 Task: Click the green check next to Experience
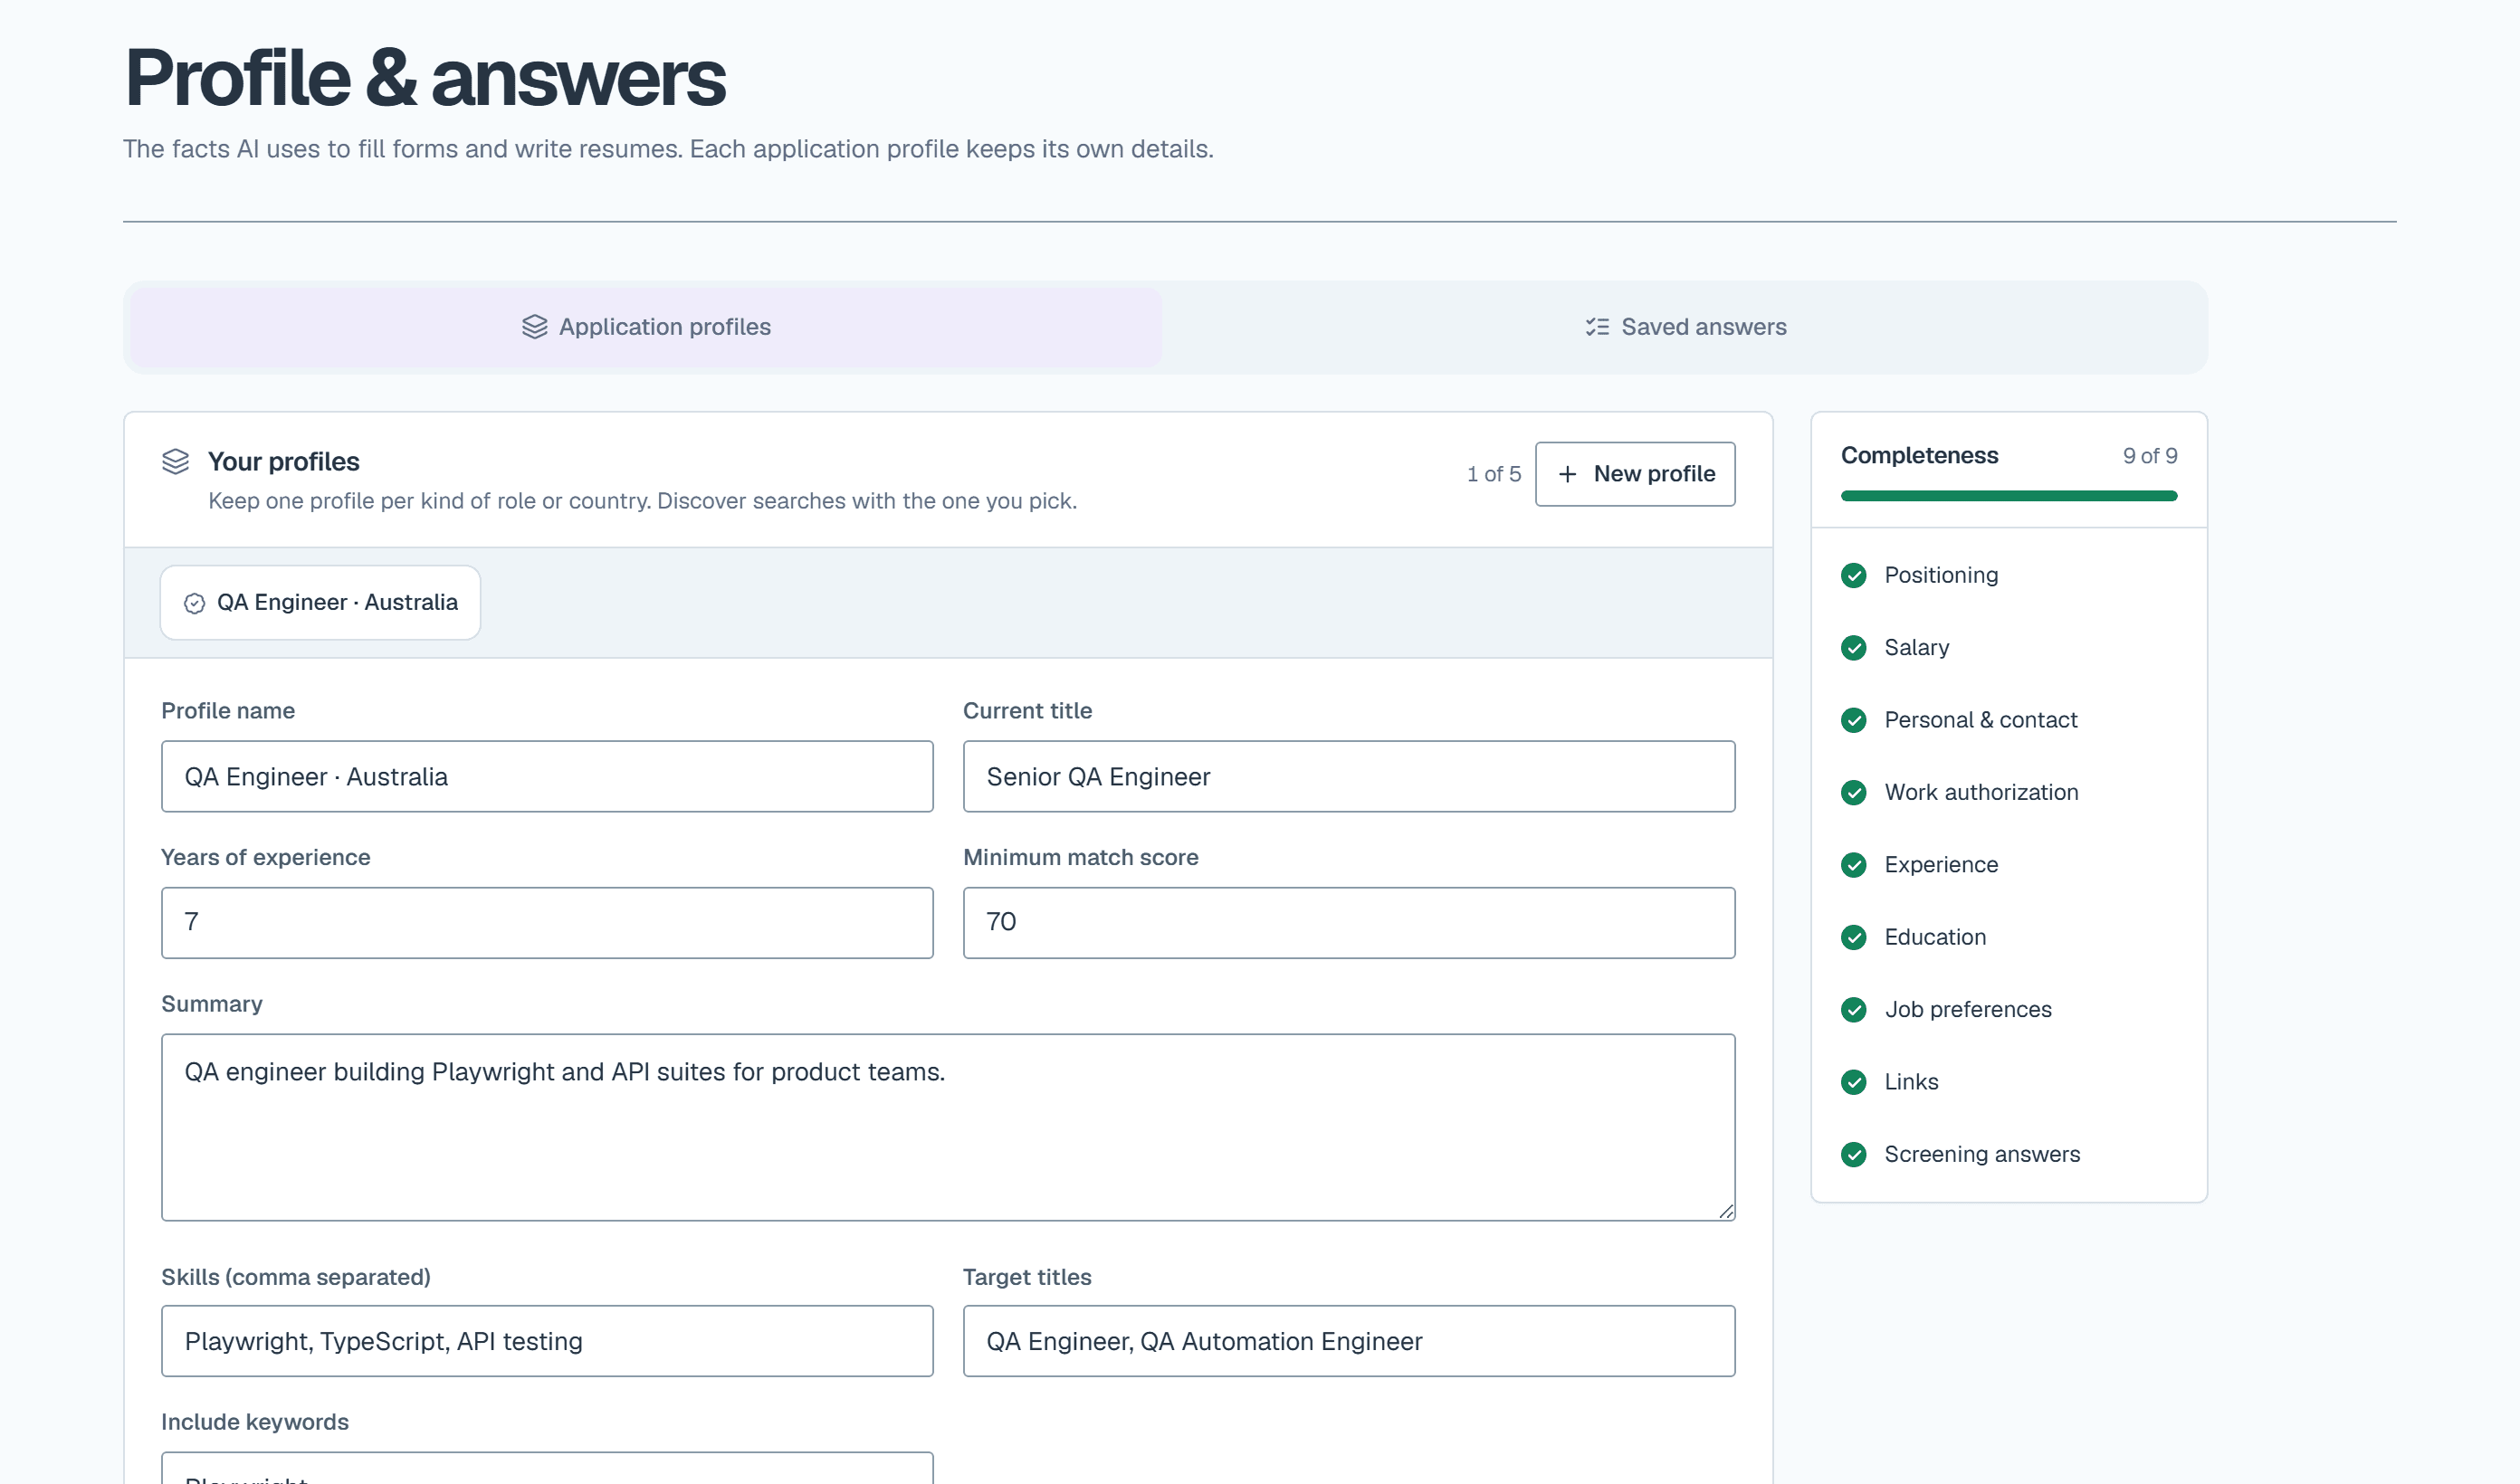point(1854,865)
